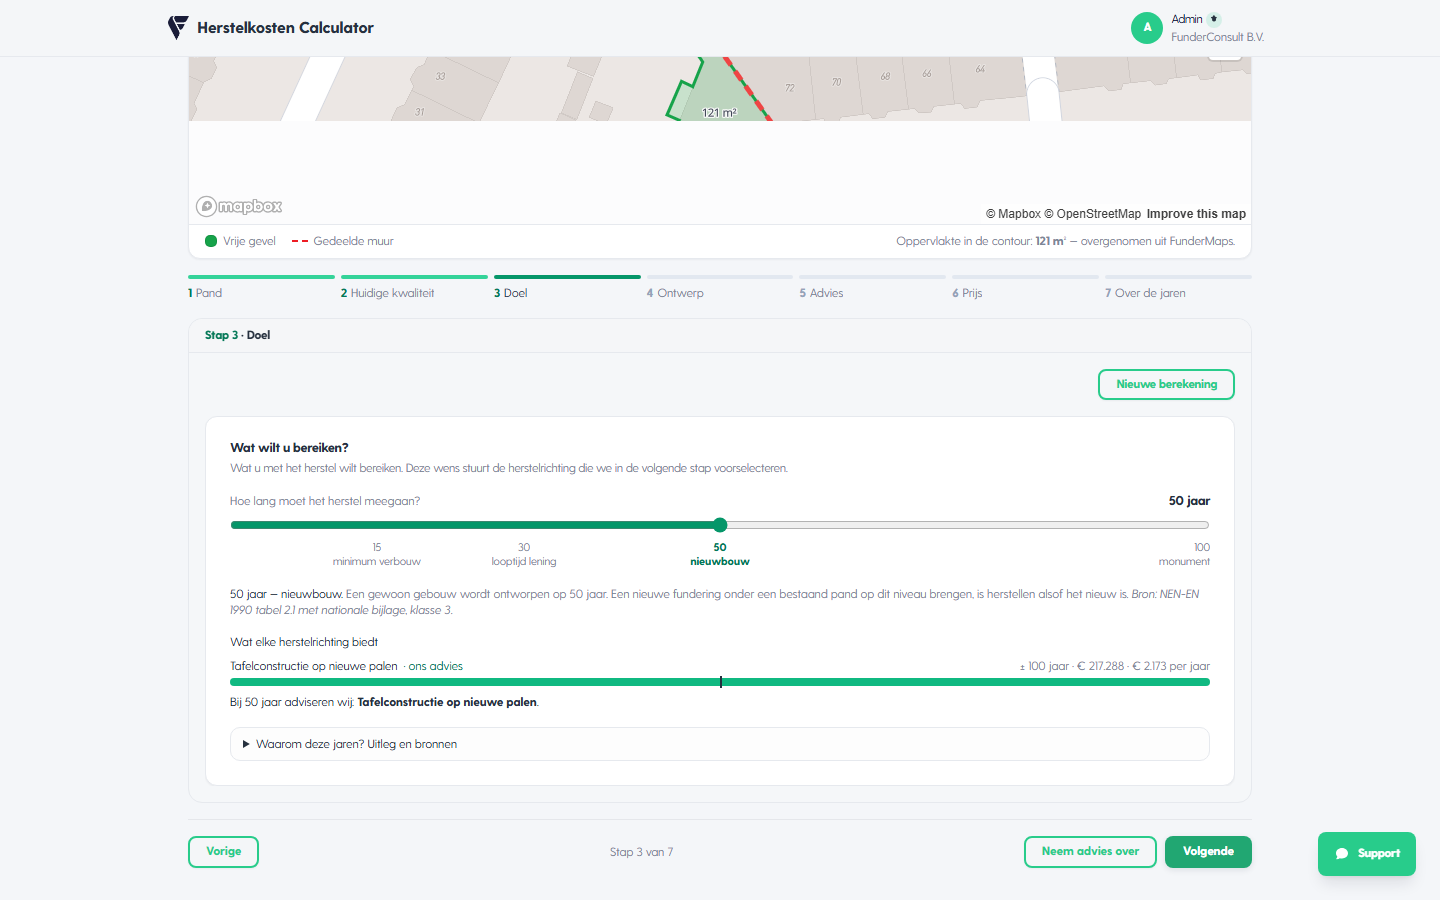Click 'Tafelconstructie op nieuwe palen' option label
Image resolution: width=1440 pixels, height=900 pixels.
coord(314,666)
